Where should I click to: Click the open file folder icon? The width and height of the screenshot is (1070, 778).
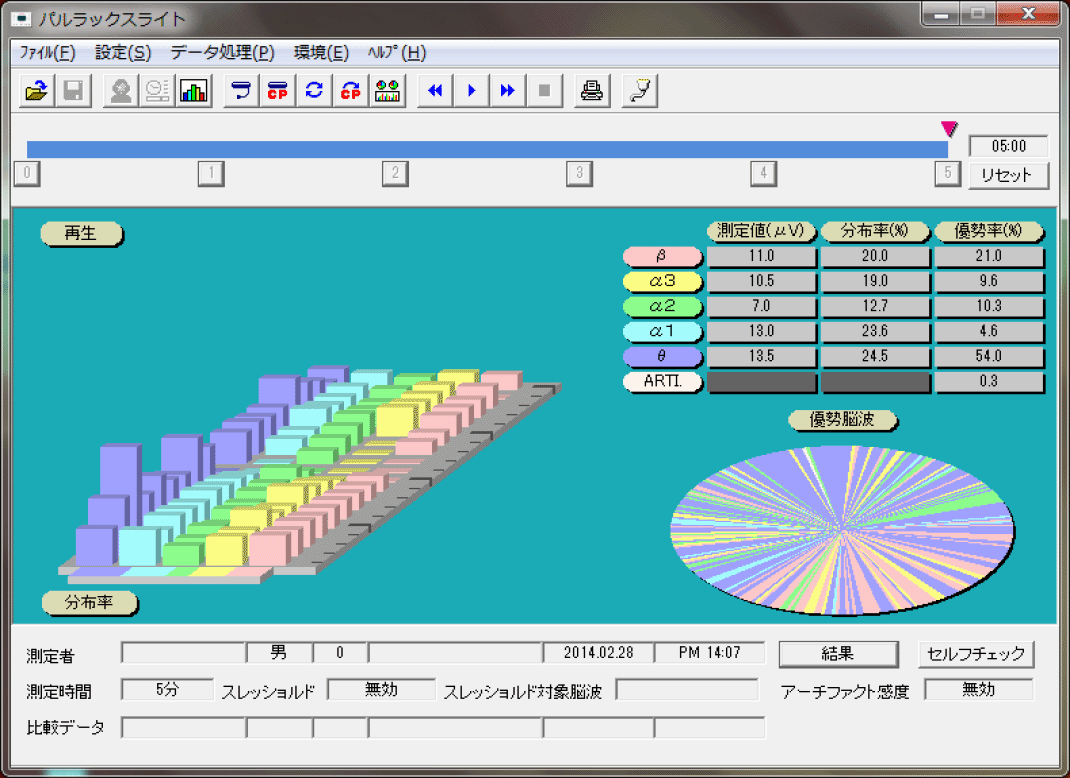coord(37,91)
